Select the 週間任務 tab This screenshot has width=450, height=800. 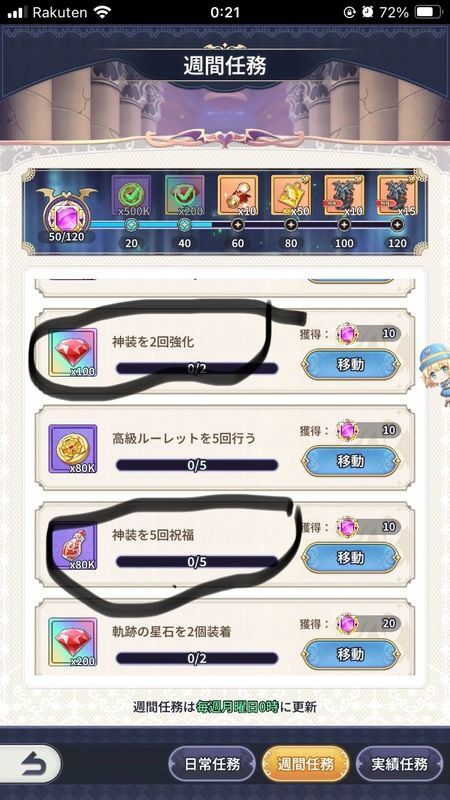(306, 764)
